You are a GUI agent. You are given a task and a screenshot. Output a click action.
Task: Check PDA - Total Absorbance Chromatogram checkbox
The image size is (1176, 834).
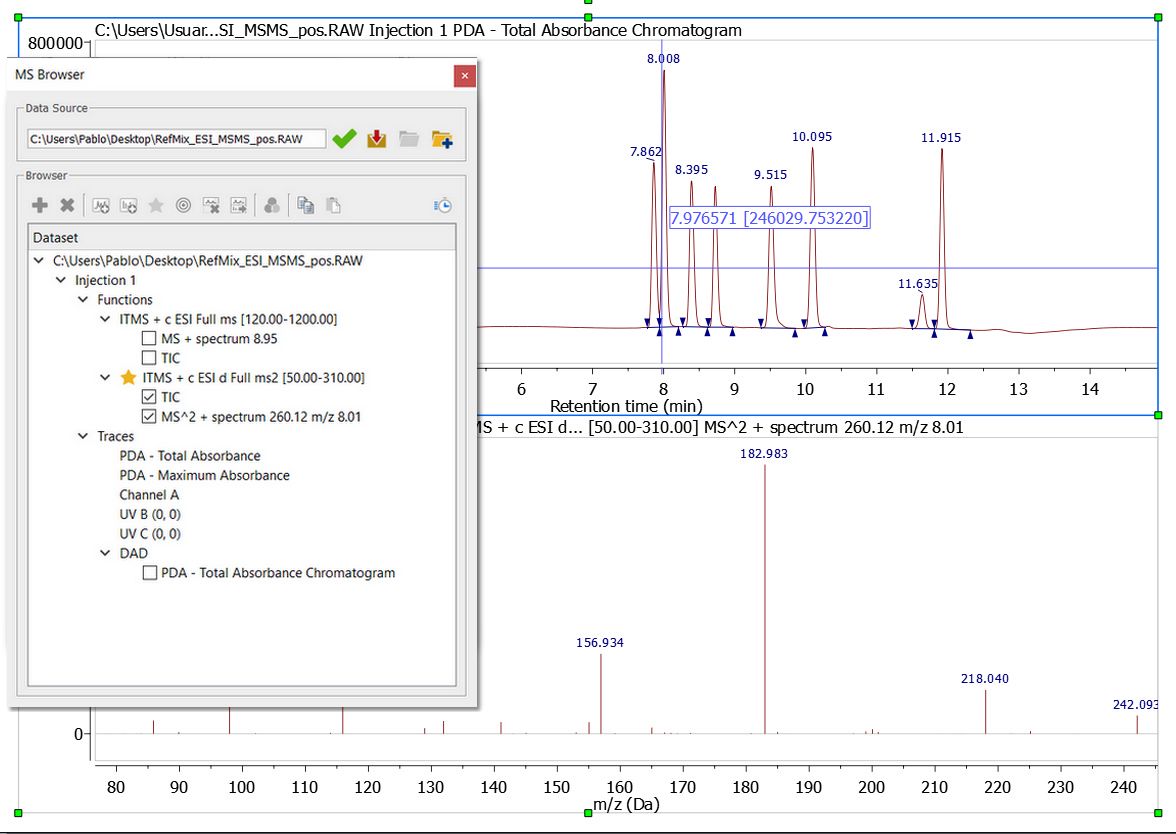pyautogui.click(x=149, y=573)
